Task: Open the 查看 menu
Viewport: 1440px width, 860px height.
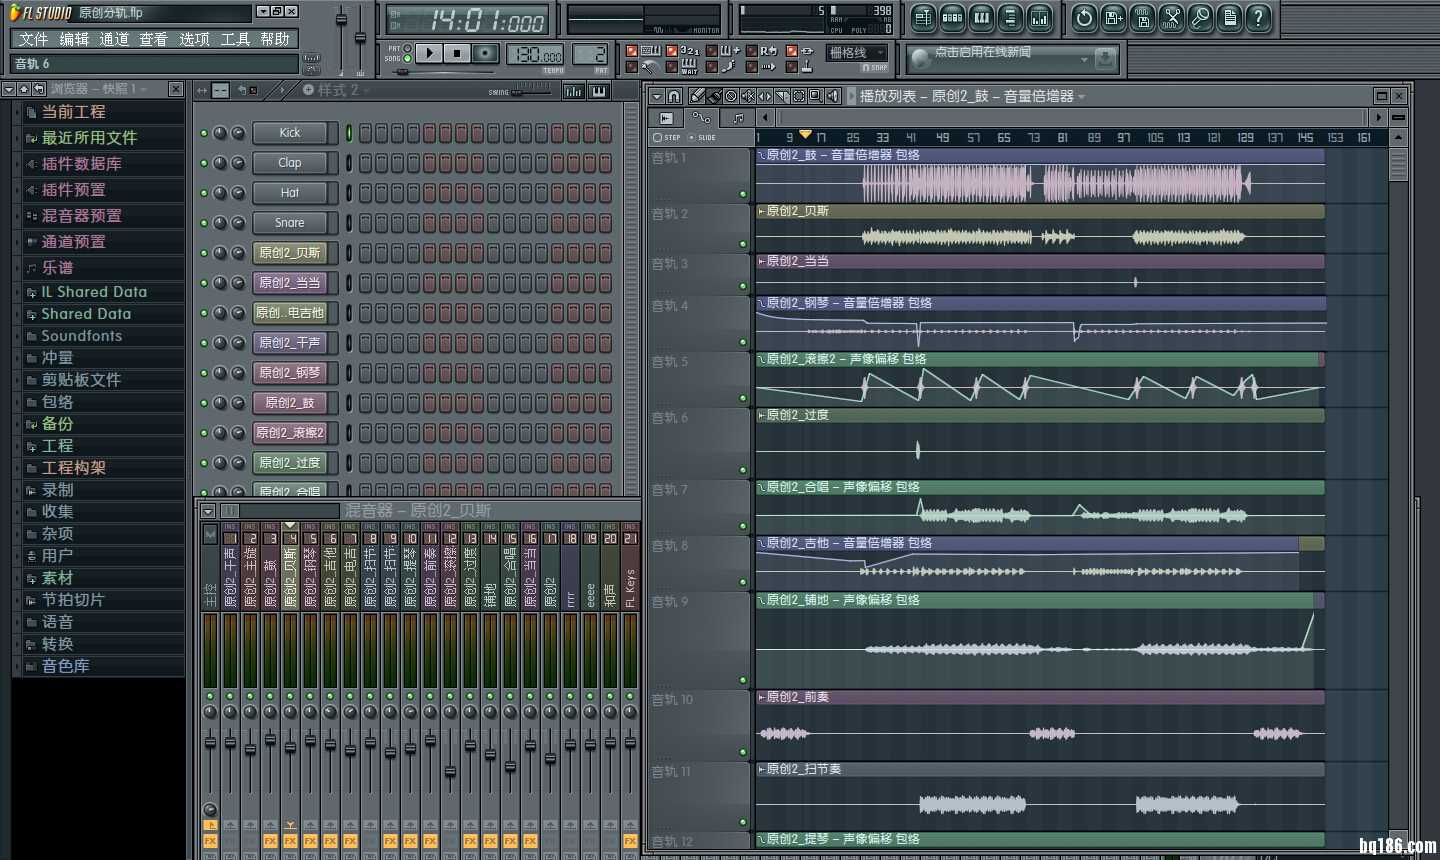Action: click(154, 39)
